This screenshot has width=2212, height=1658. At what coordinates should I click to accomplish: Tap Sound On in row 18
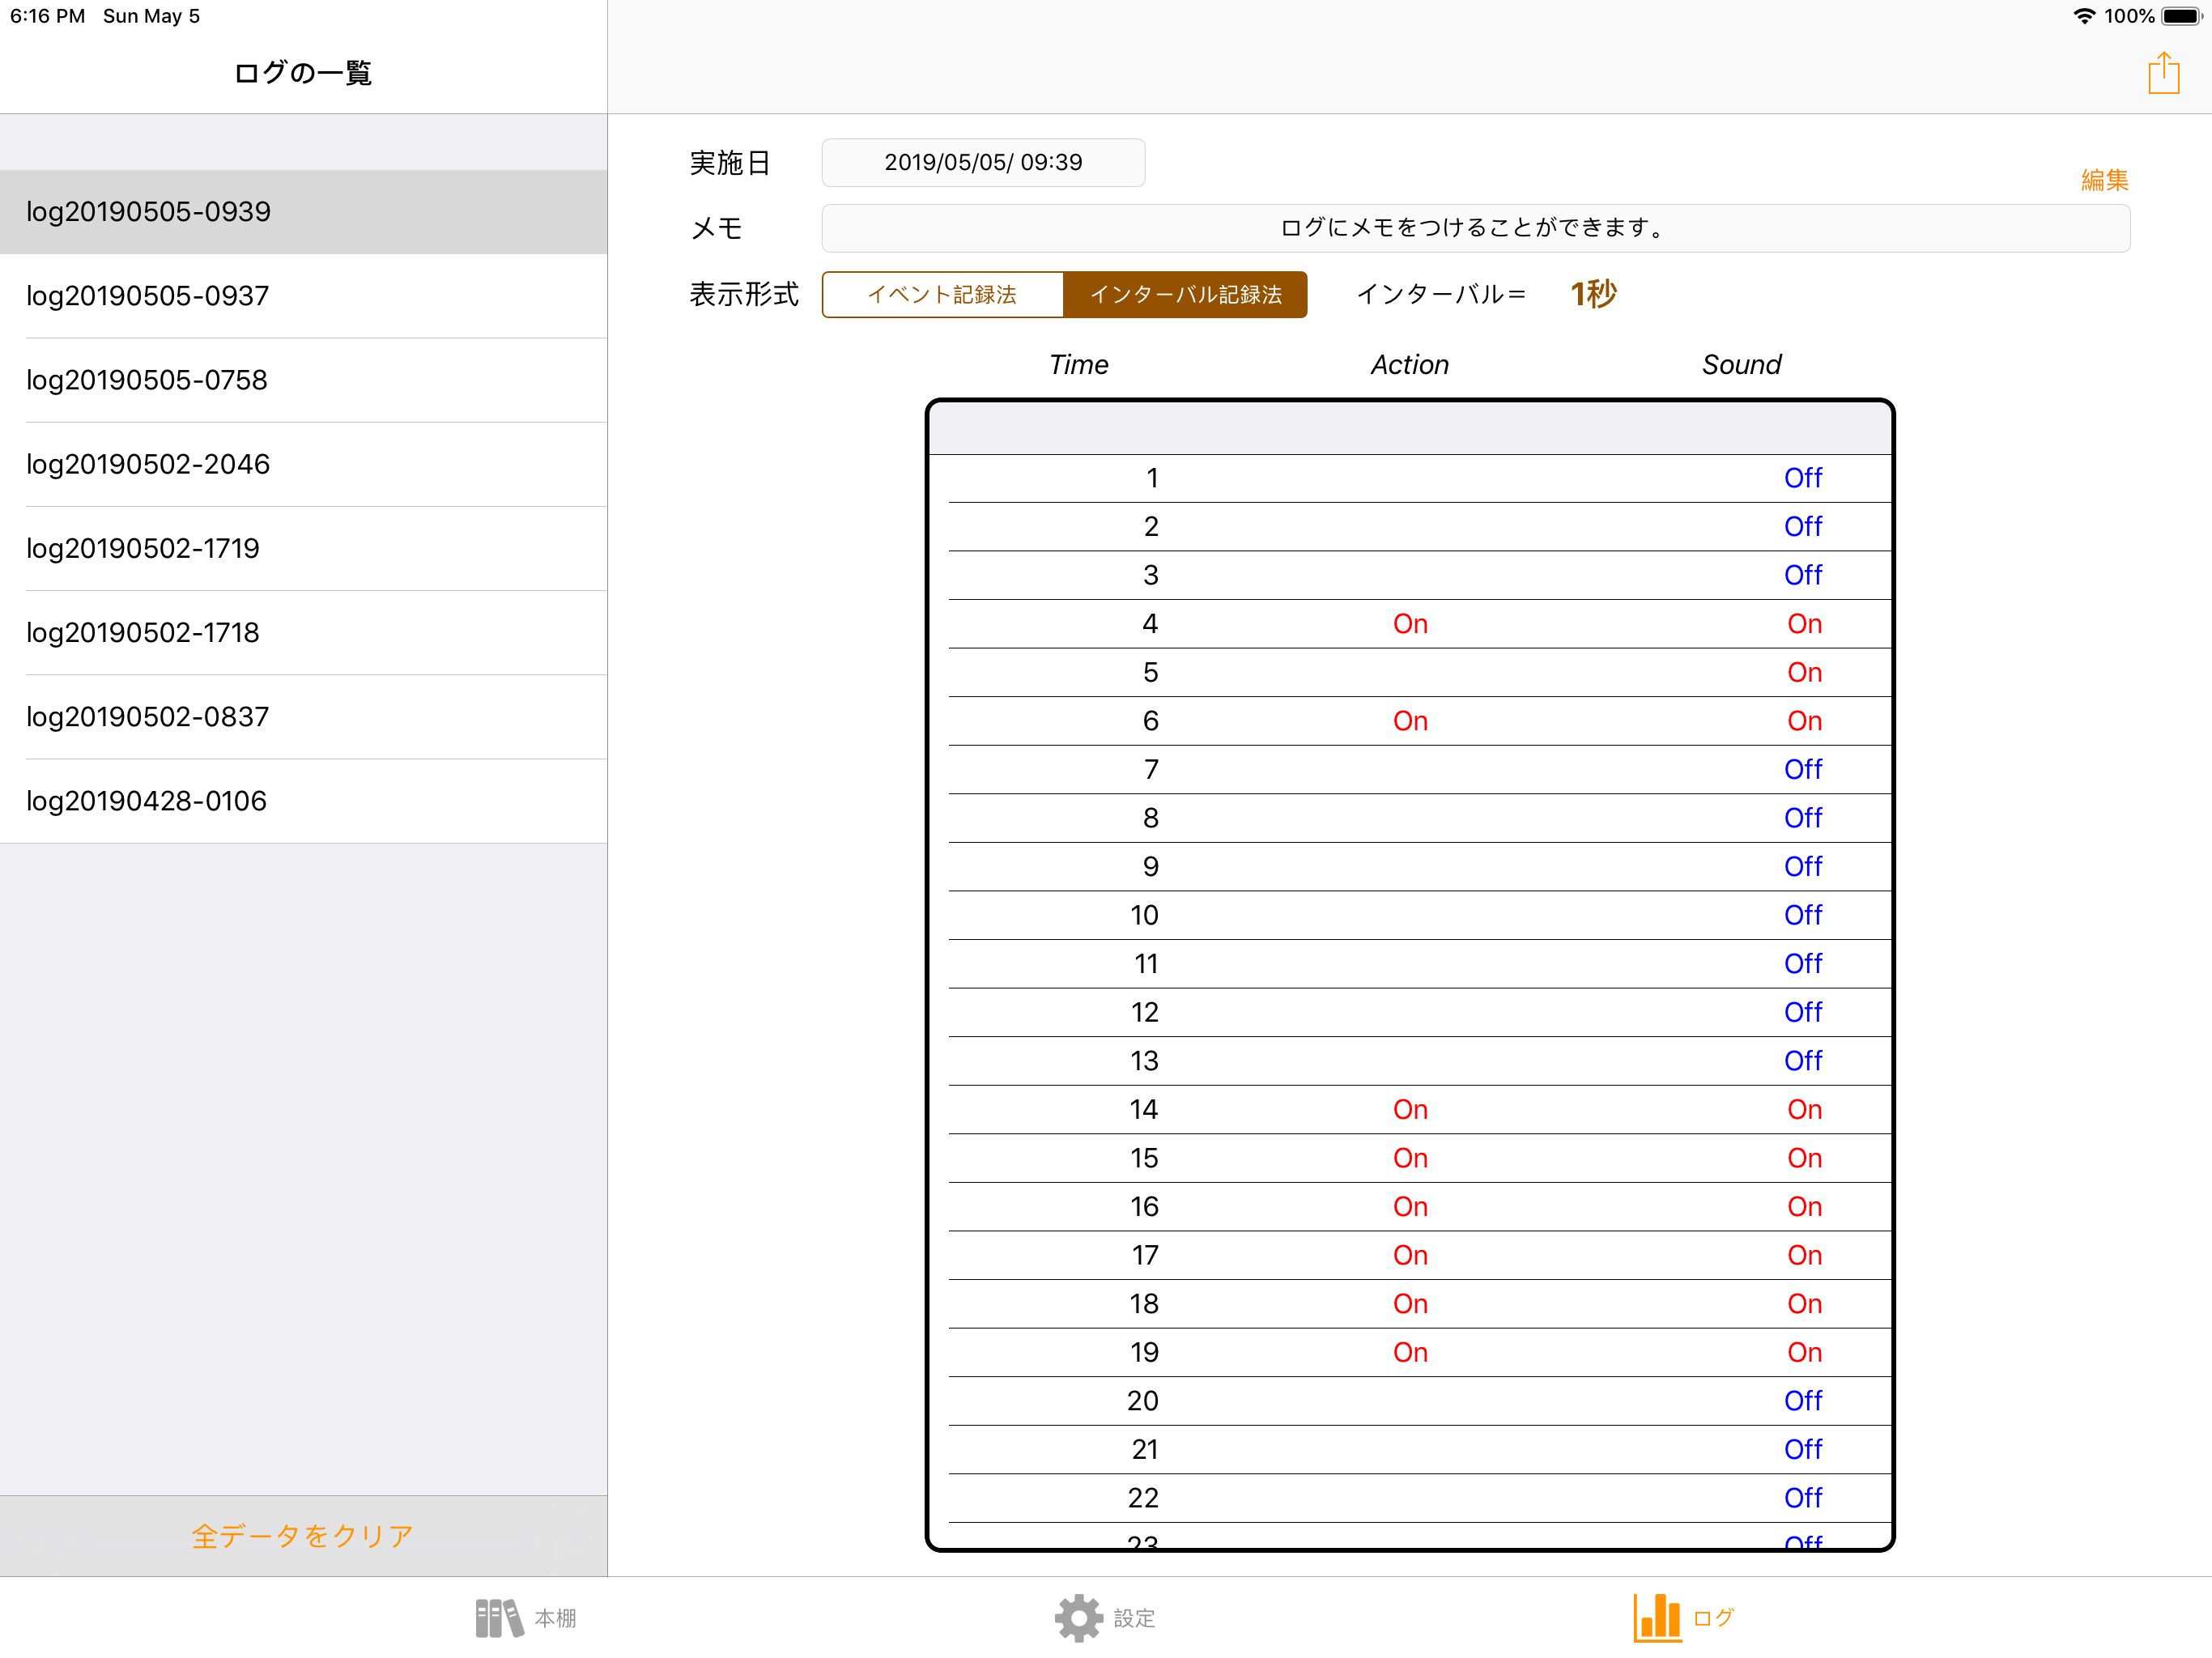[x=1804, y=1304]
